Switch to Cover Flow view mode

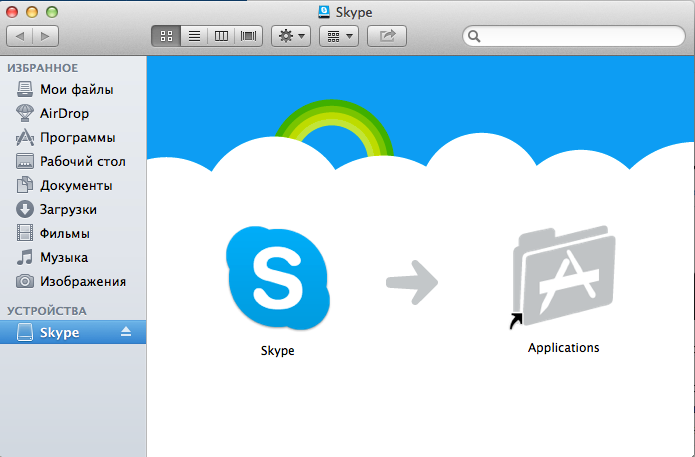[x=247, y=35]
